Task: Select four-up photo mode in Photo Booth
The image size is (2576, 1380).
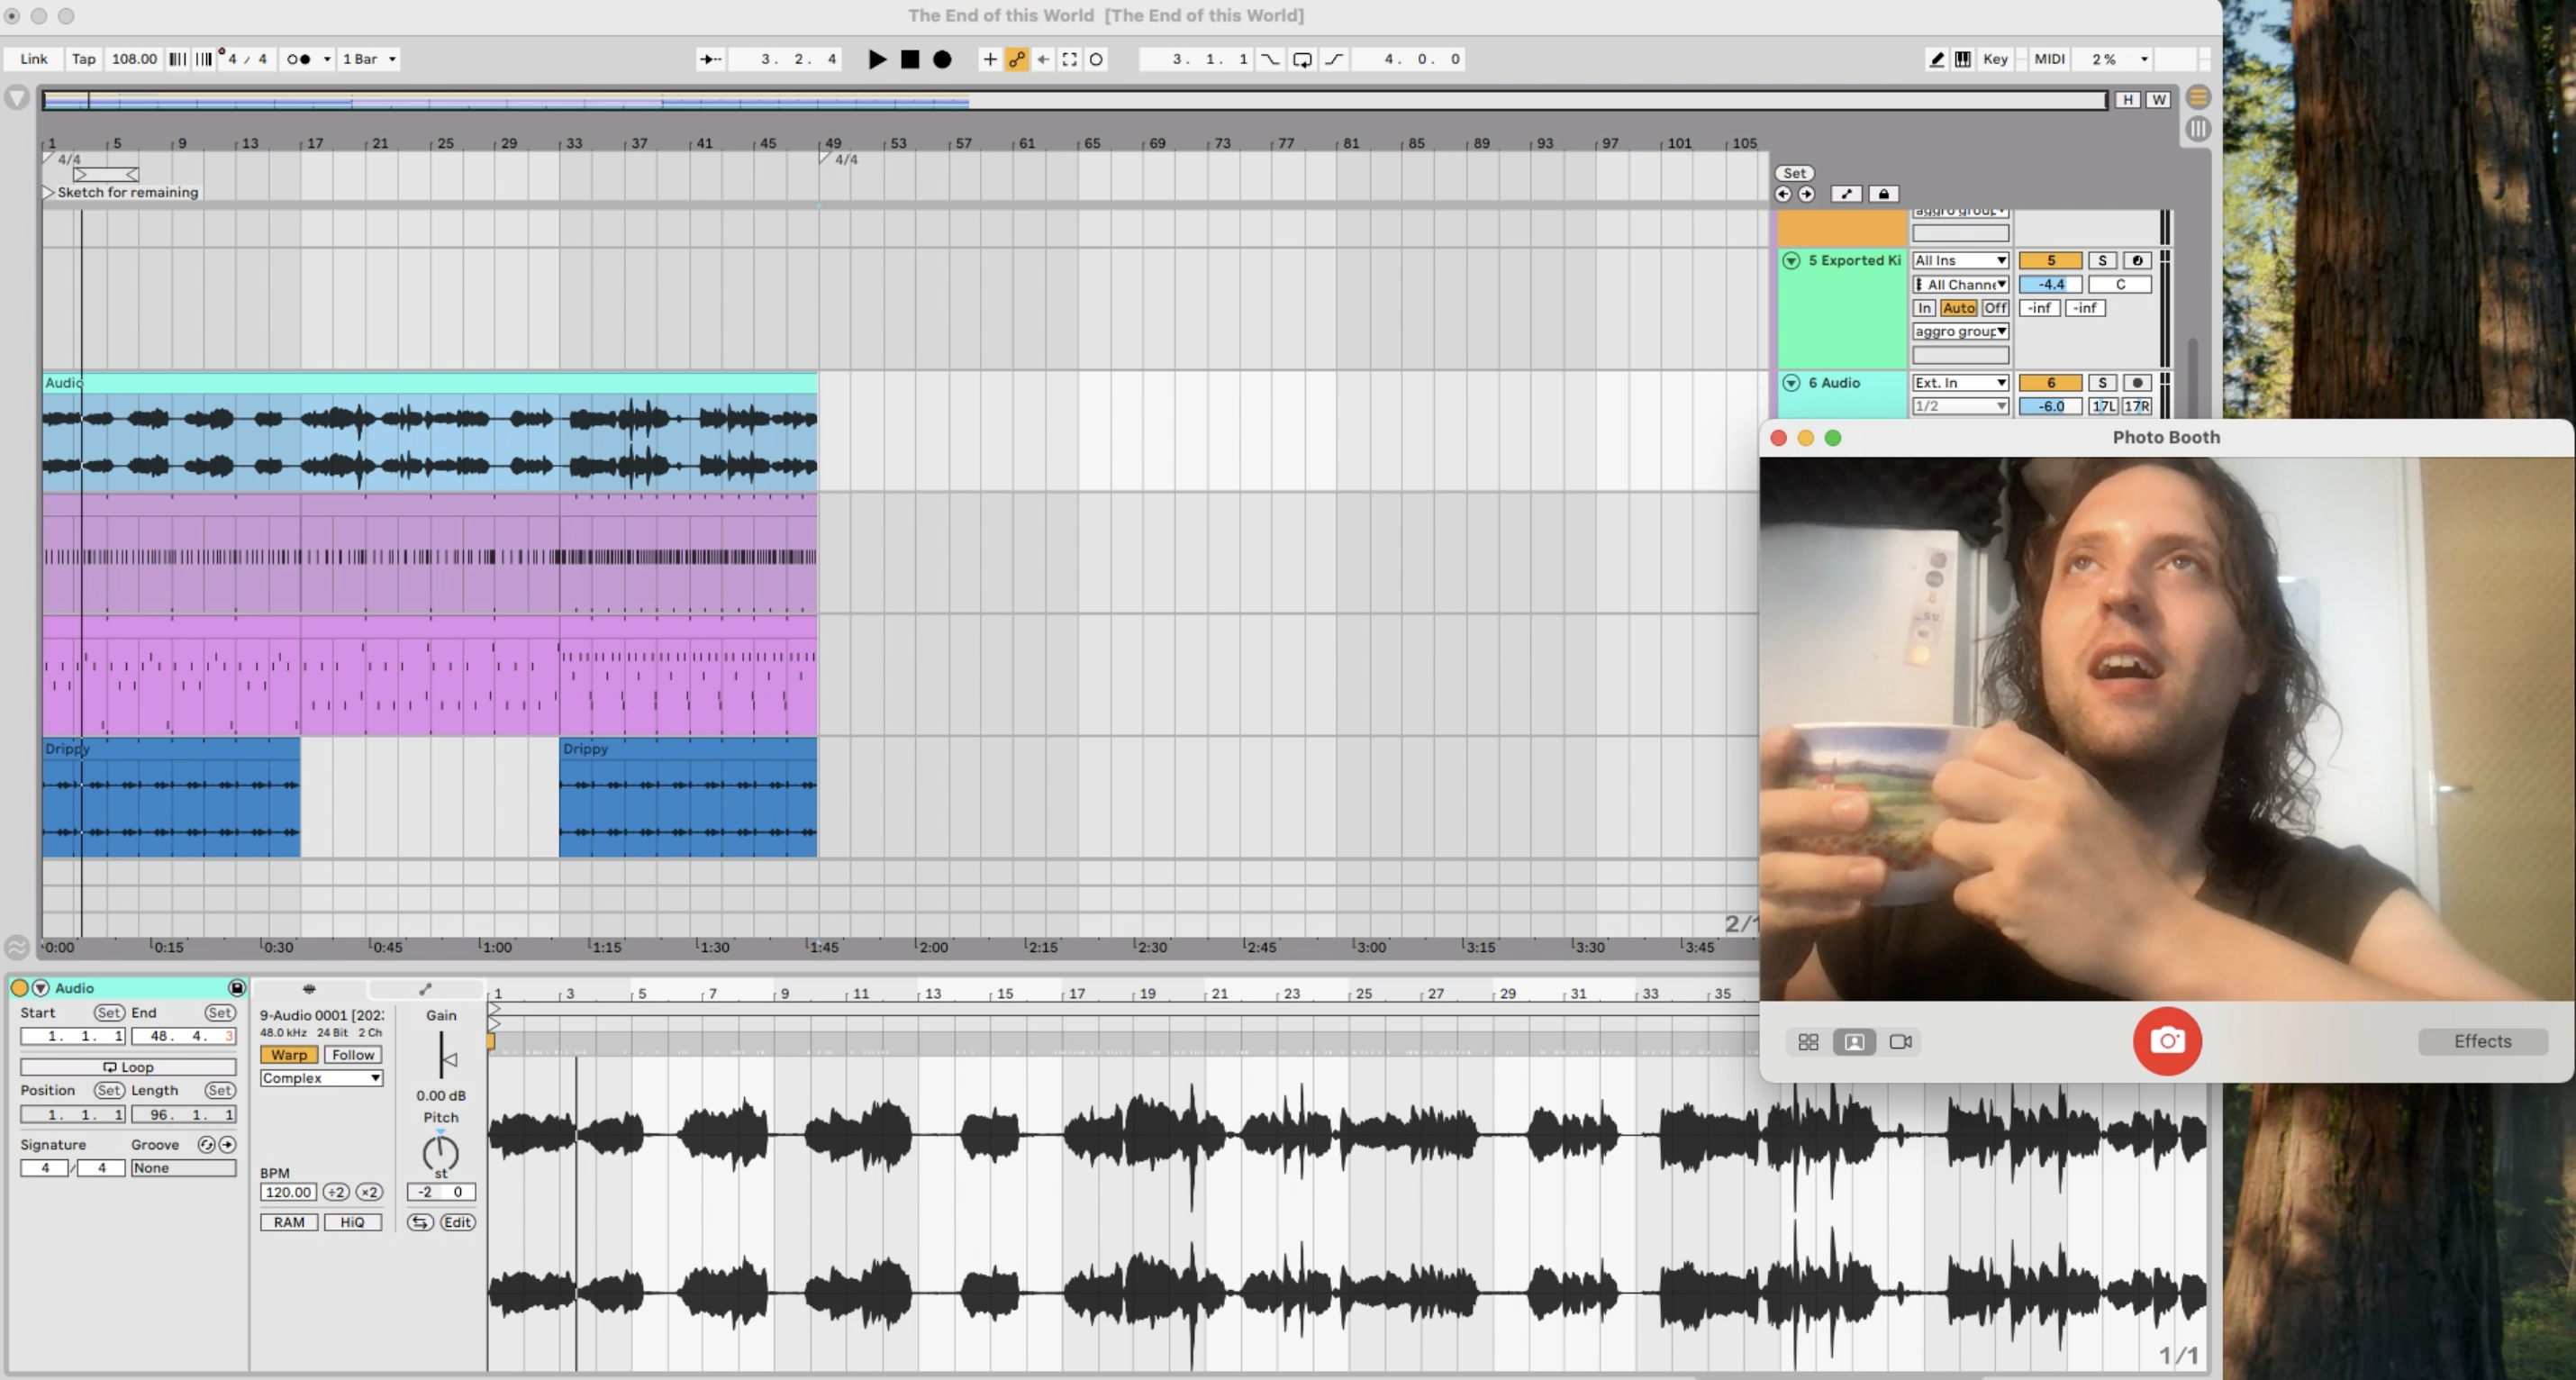Action: point(1808,1042)
